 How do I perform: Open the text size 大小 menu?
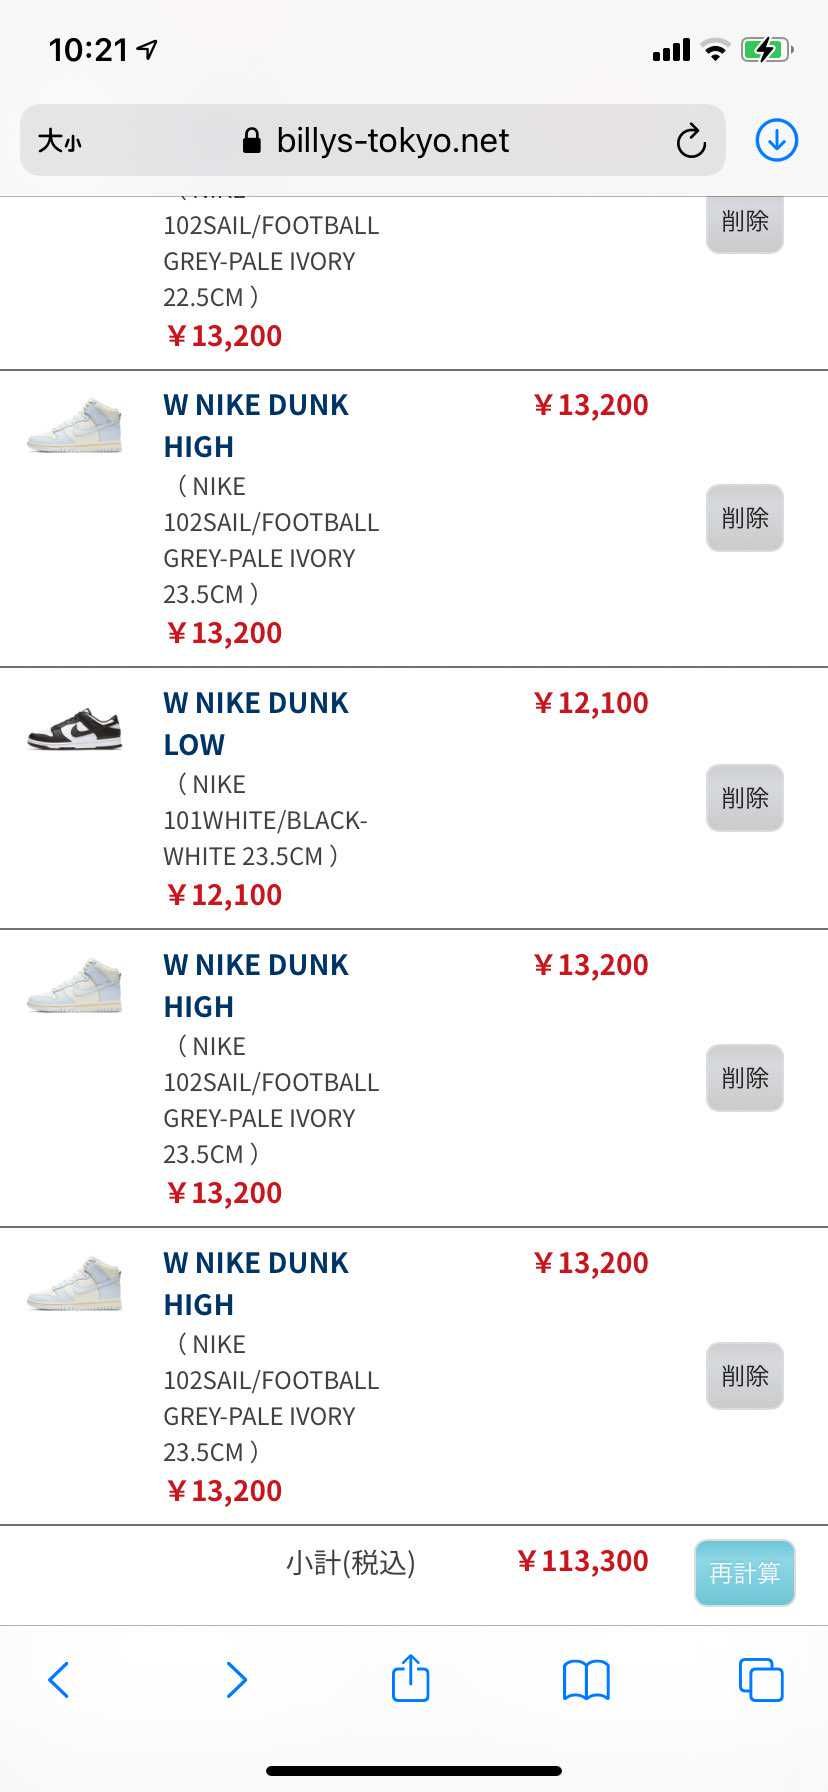60,141
